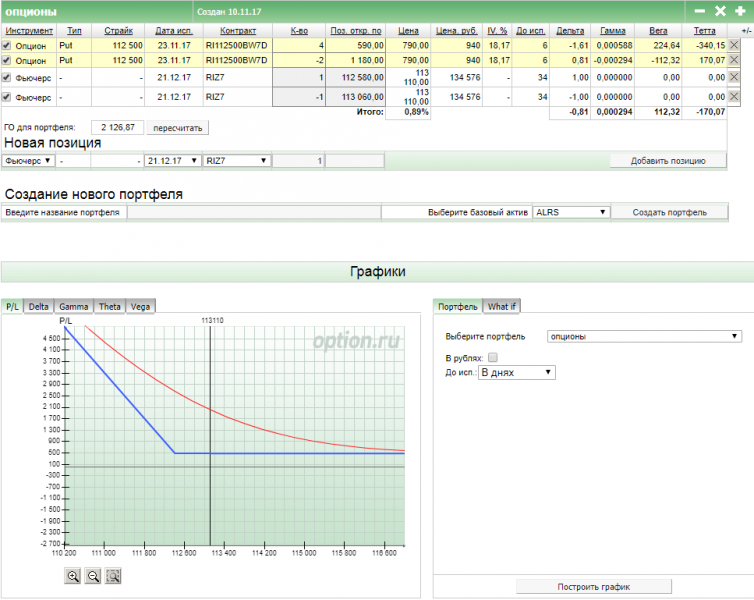754x600 pixels.
Task: Switch to the Gamma chart tab
Action: pyautogui.click(x=73, y=306)
